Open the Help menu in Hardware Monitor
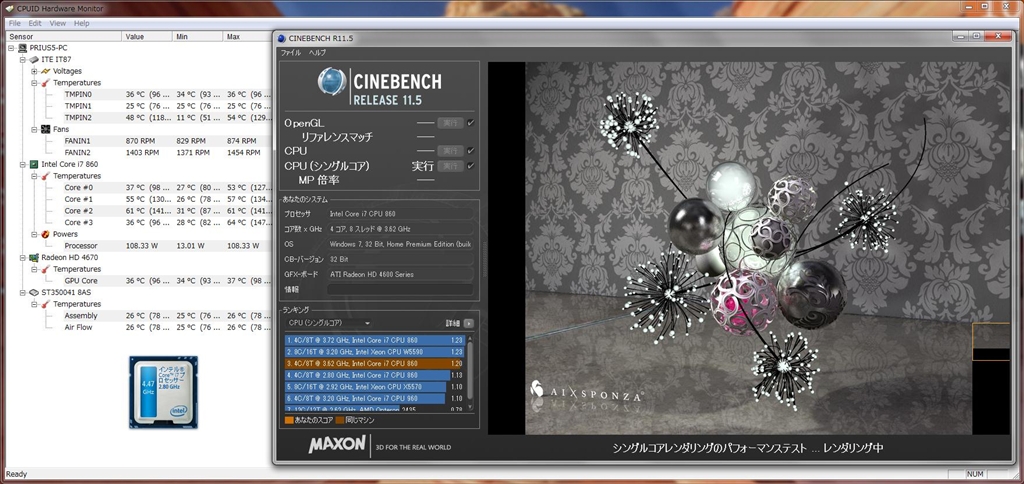This screenshot has height=484, width=1024. (x=82, y=24)
